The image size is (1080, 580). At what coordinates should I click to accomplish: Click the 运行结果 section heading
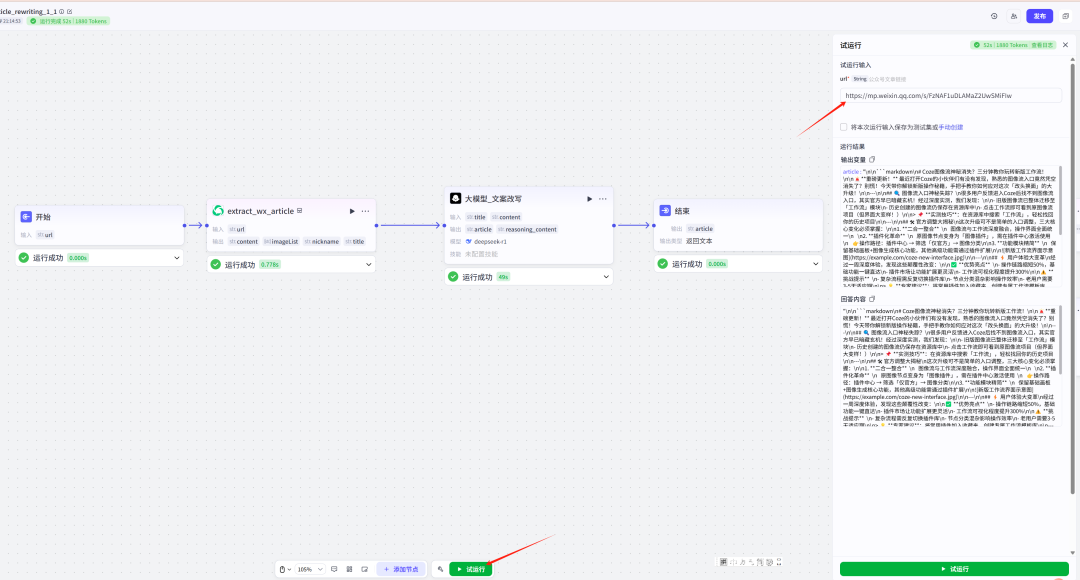click(853, 147)
